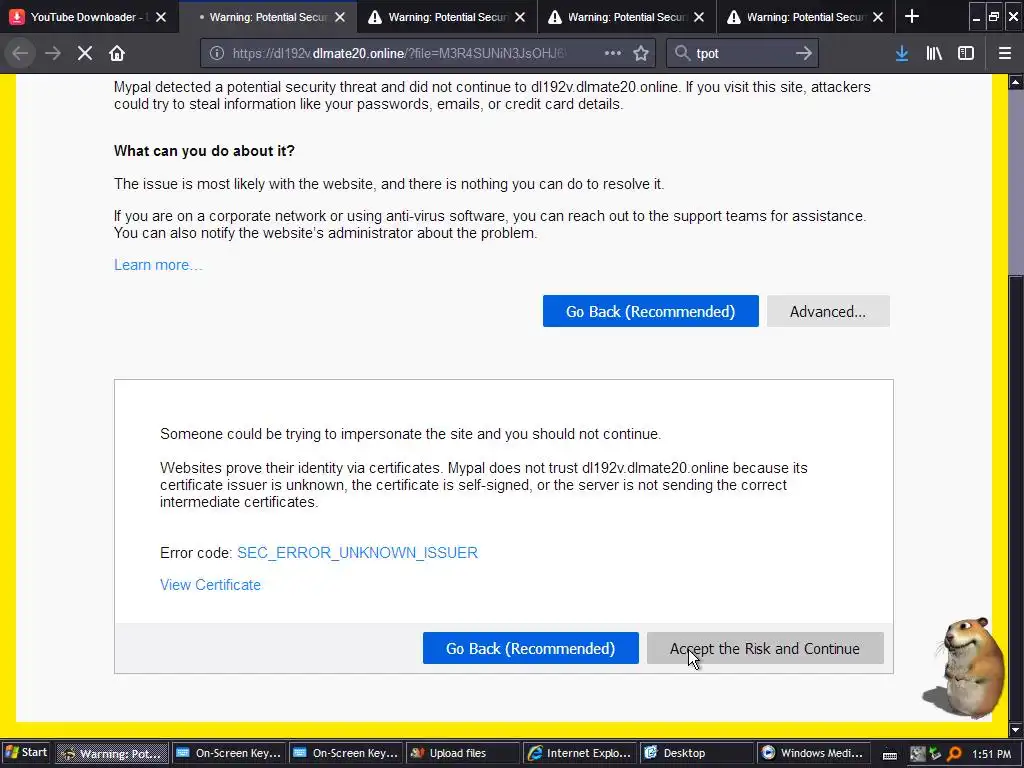Screen dimensions: 1024x768
Task: Click Accept the Risk and Continue
Action: [765, 648]
